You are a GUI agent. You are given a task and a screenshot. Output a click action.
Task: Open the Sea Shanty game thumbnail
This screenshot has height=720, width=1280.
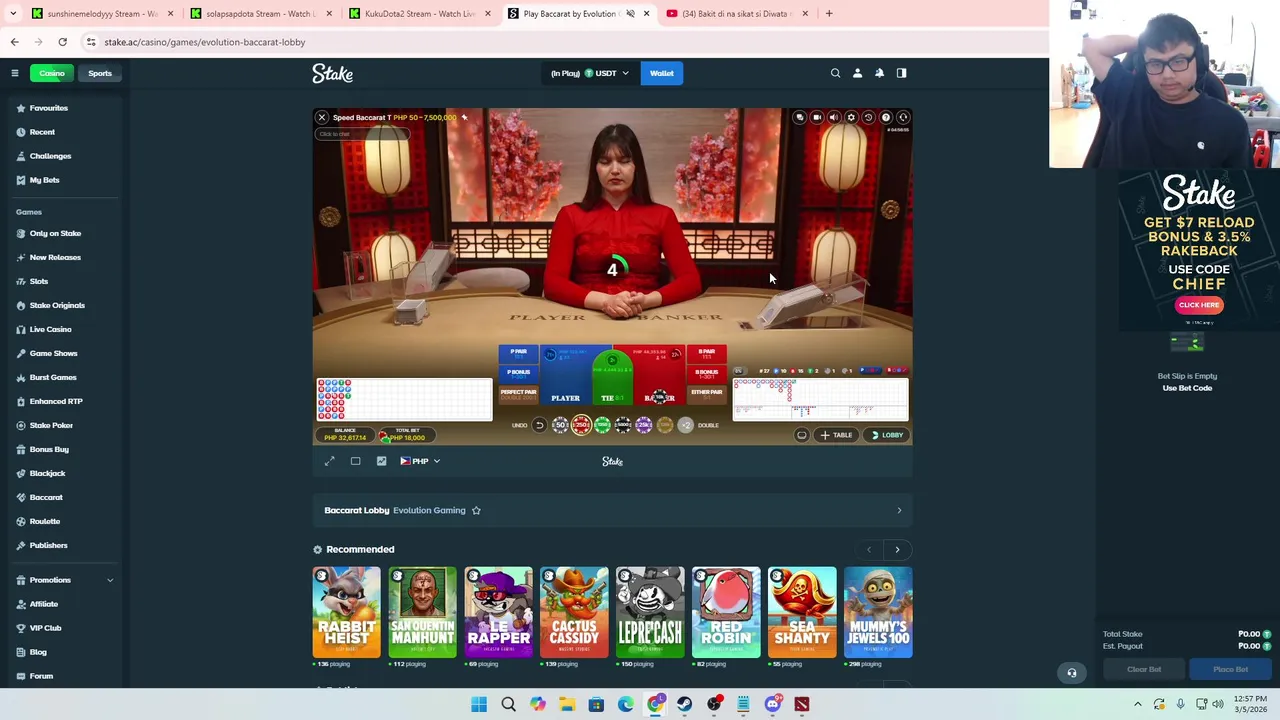802,612
